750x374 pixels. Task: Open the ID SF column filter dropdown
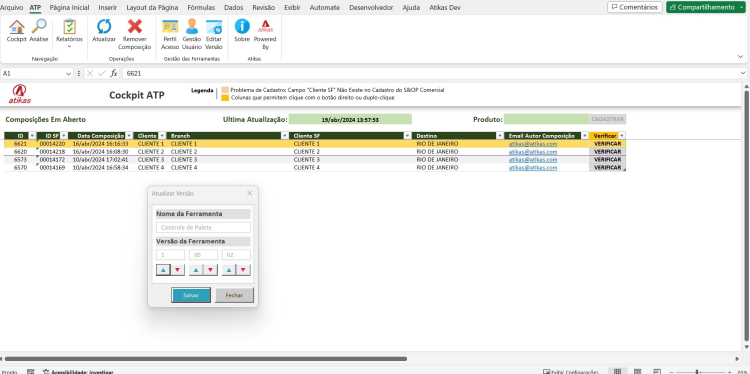64,136
